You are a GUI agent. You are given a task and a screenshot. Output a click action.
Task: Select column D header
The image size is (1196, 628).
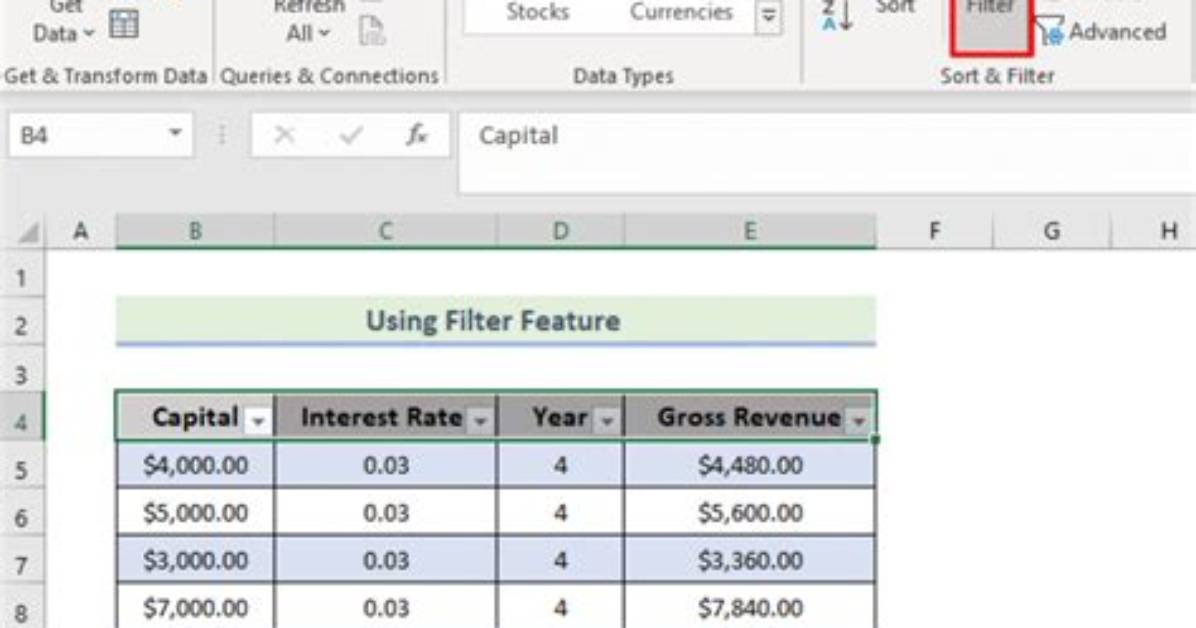(x=561, y=231)
